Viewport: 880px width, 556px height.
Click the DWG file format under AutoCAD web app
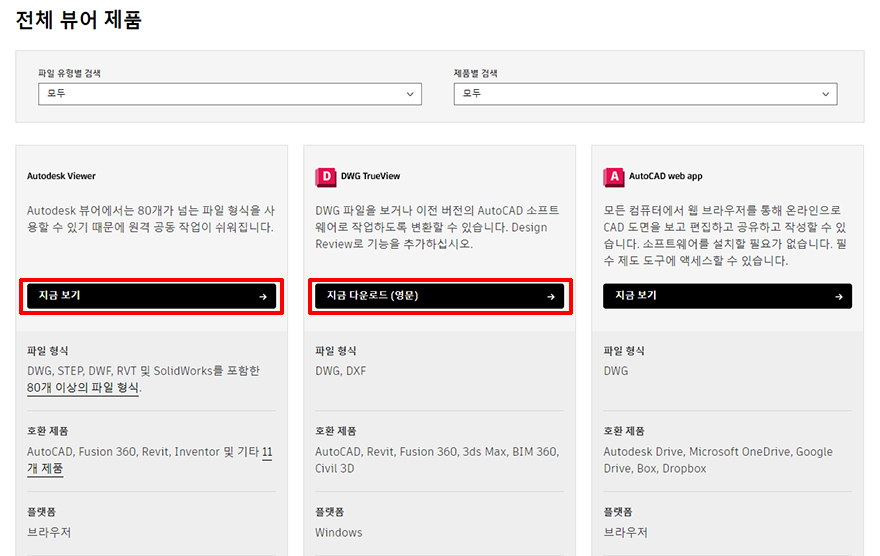[616, 371]
